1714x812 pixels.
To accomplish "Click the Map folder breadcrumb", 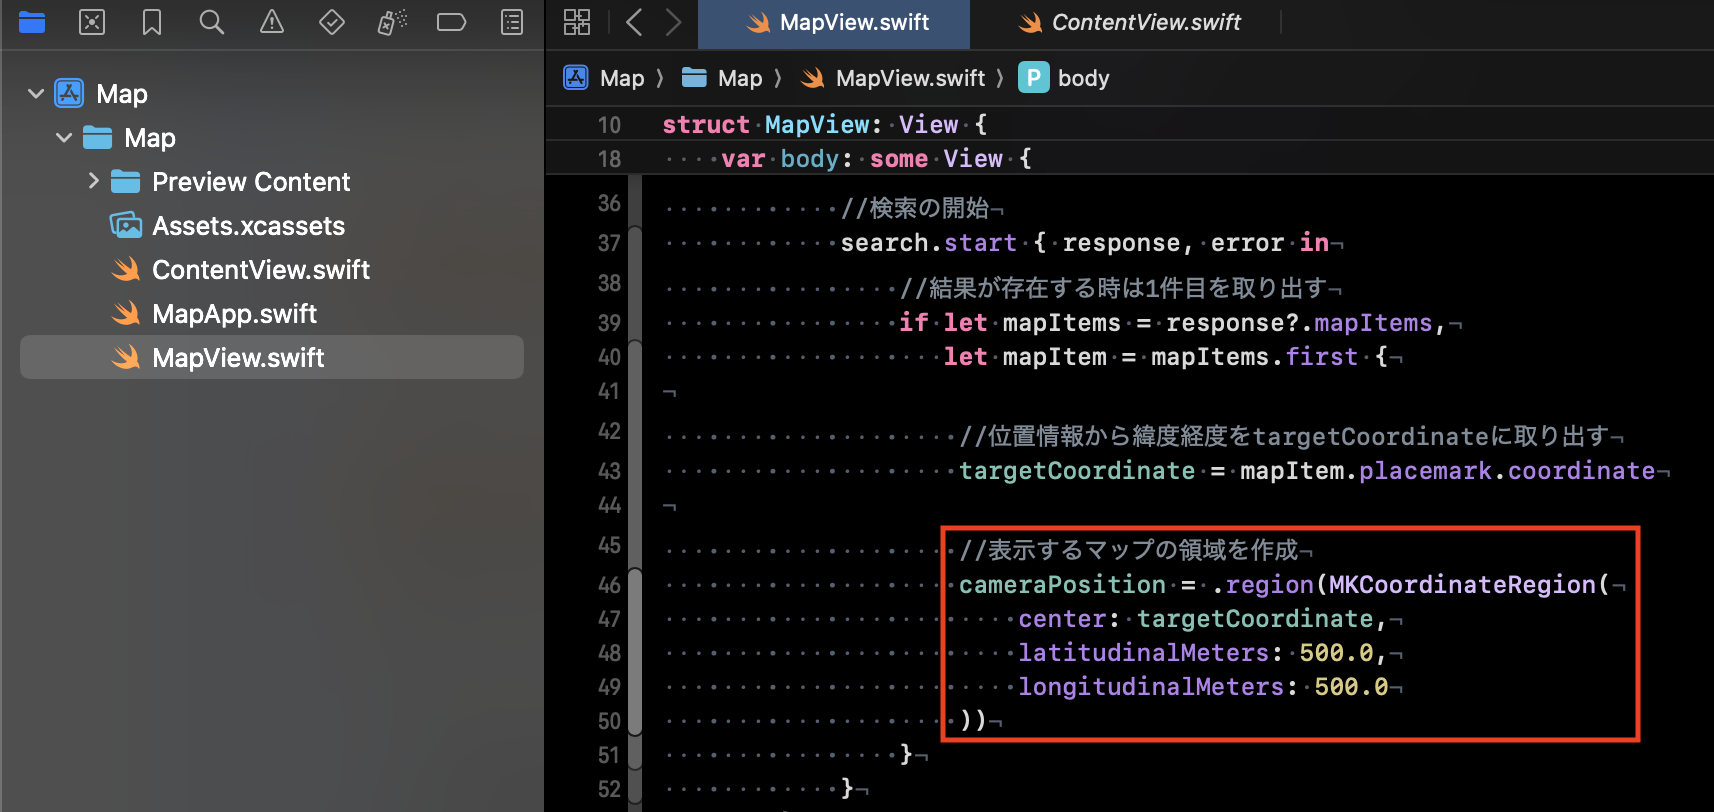I will click(722, 78).
